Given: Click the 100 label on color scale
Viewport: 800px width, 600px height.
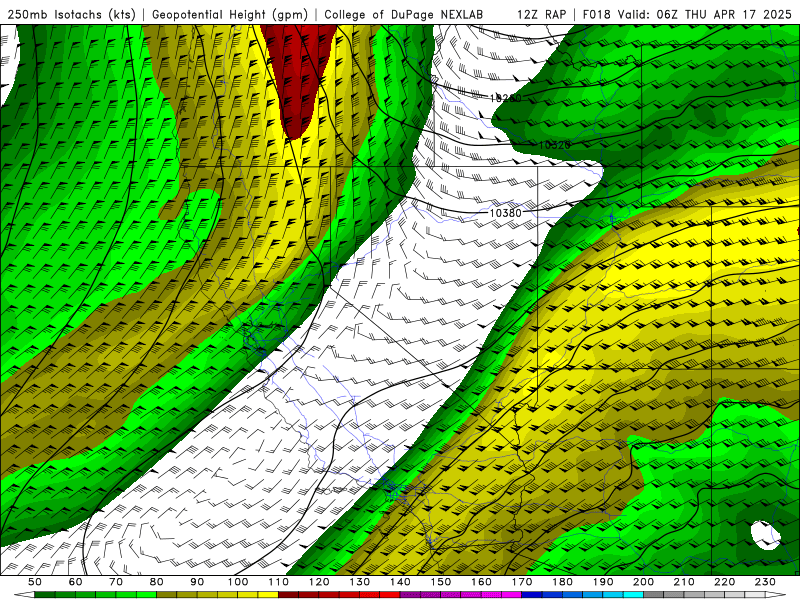Looking at the screenshot, I should coord(238,582).
